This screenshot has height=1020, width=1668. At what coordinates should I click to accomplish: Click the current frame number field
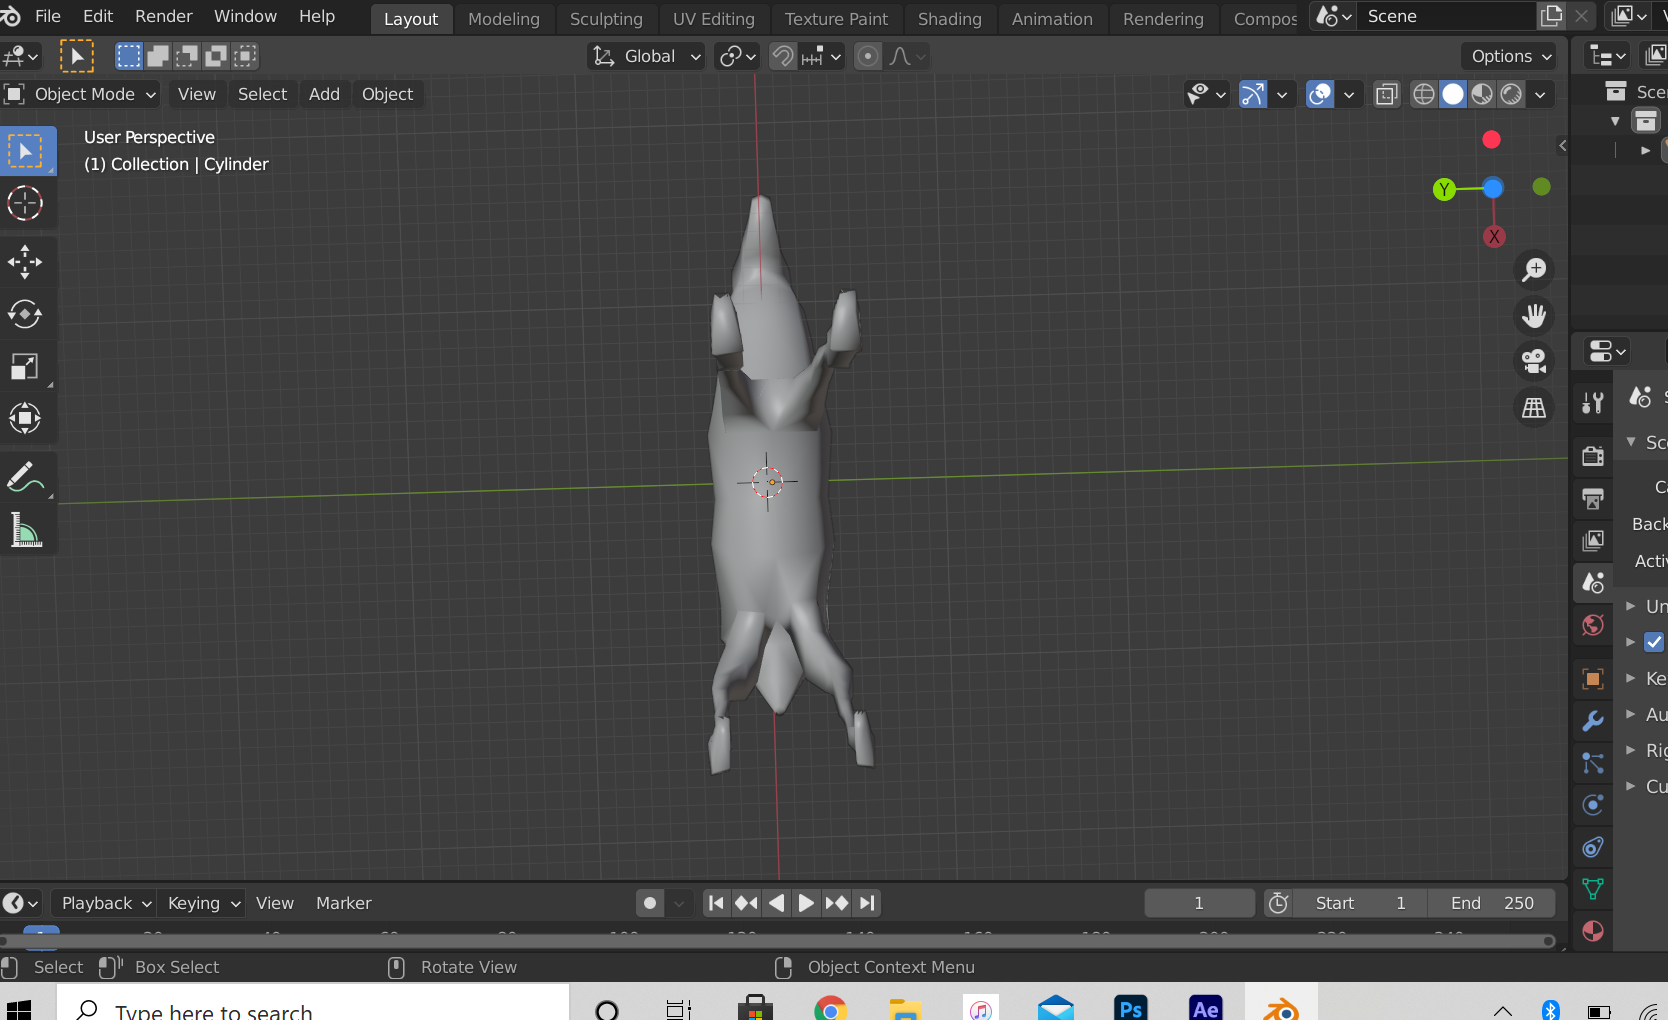(x=1200, y=903)
